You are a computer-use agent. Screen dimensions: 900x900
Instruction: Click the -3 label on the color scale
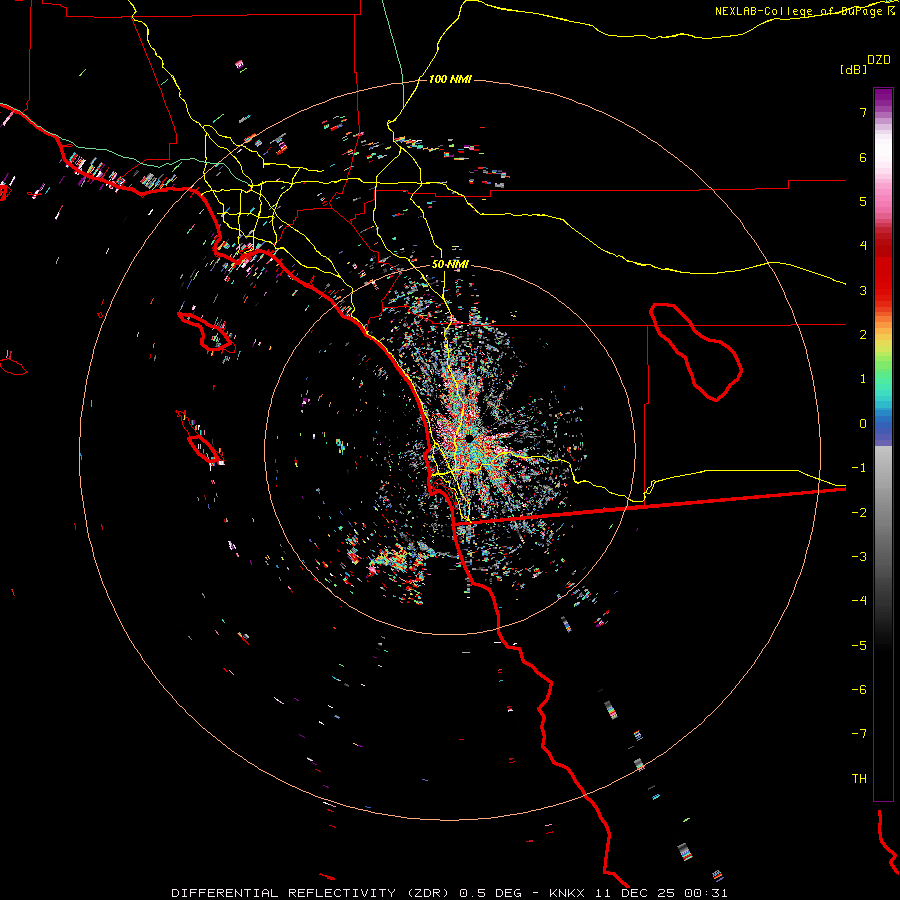859,557
